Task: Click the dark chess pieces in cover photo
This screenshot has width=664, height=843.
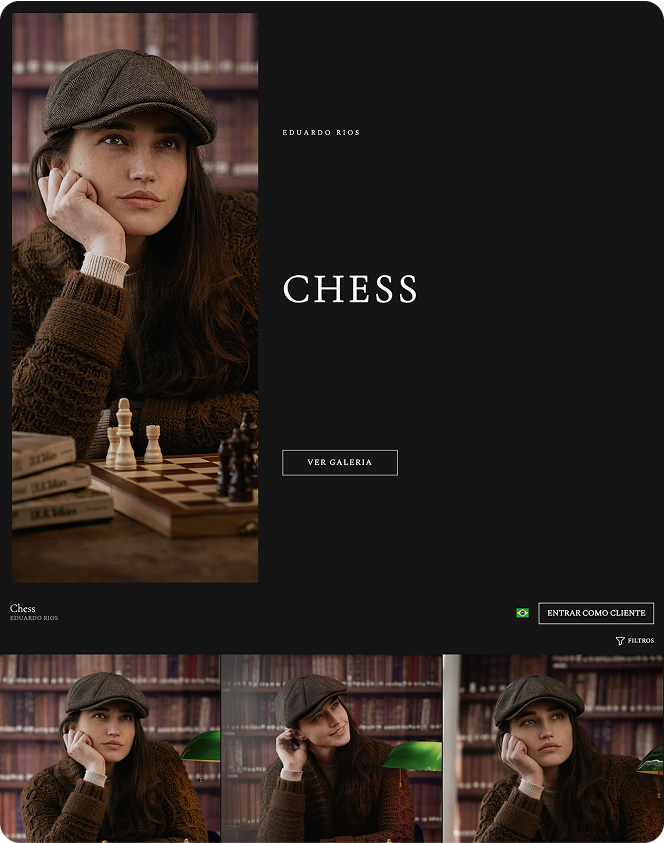Action: click(x=238, y=457)
